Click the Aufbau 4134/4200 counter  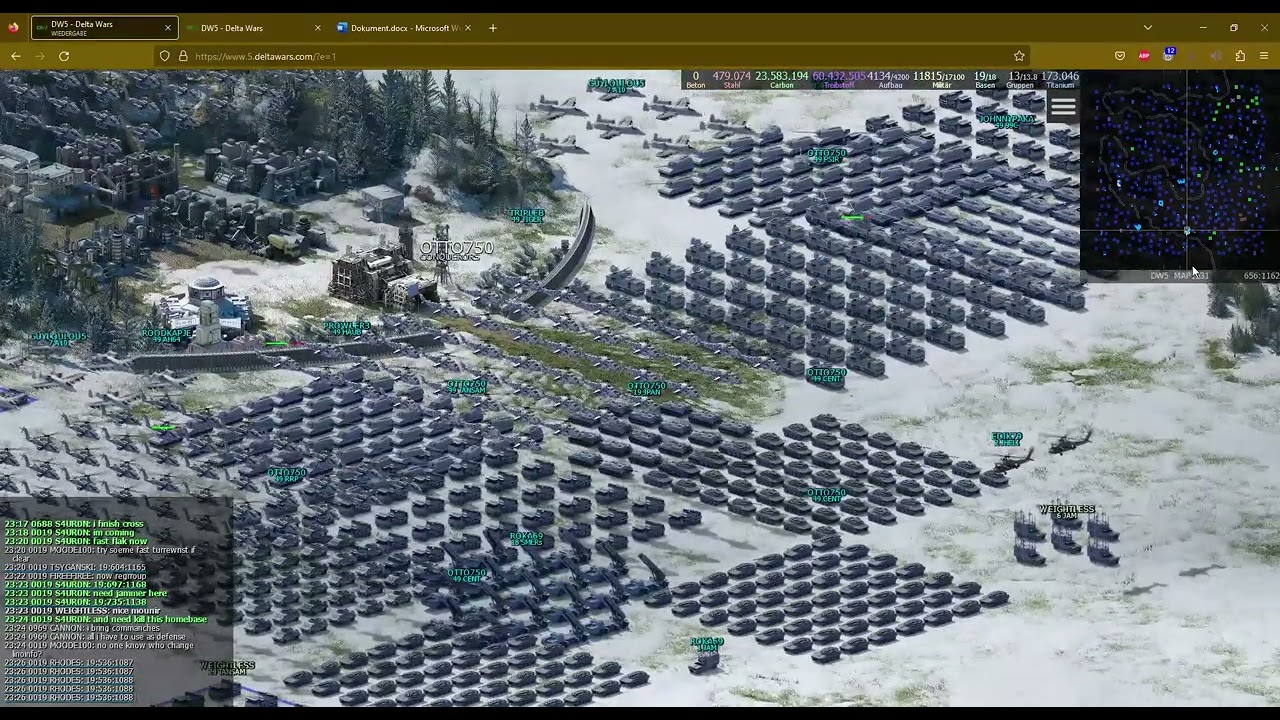(x=889, y=80)
